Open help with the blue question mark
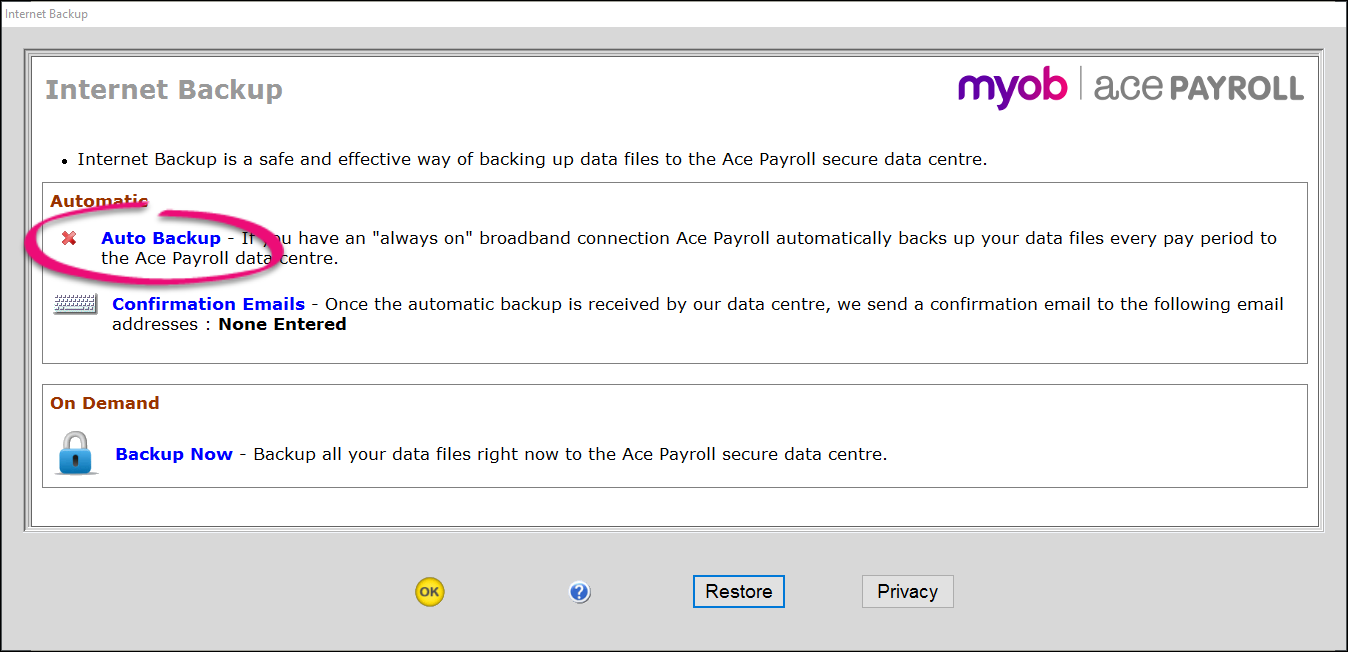 [579, 592]
